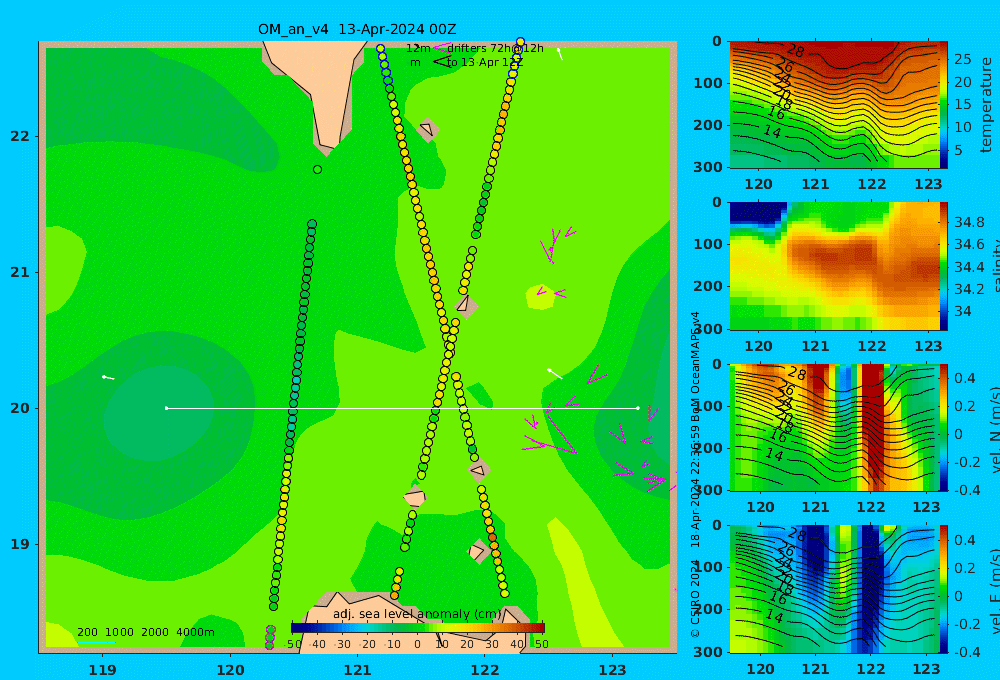Click the large magenta drifter arrow near 19.8N 122.5E
The image size is (1000, 680).
550,436
